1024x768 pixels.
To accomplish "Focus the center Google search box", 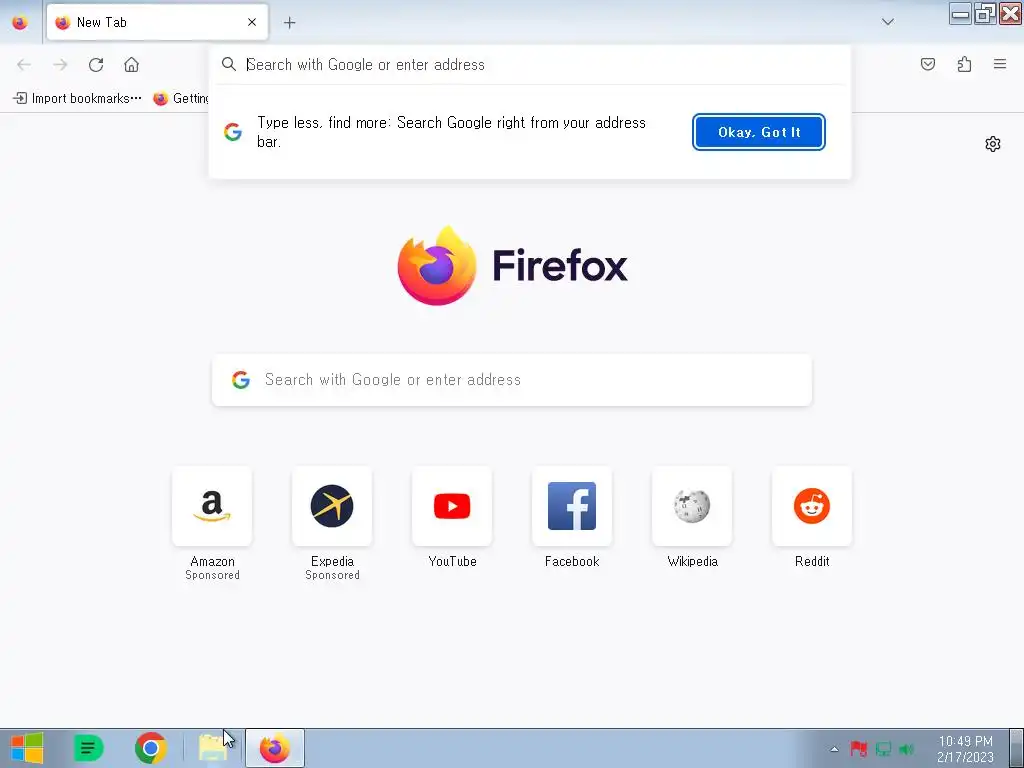I will tap(512, 379).
